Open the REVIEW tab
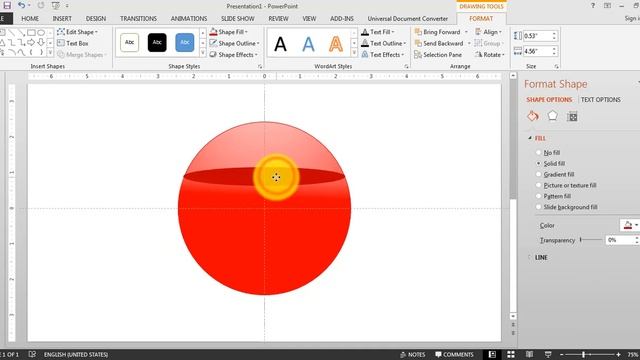The width and height of the screenshot is (640, 360). tap(278, 19)
